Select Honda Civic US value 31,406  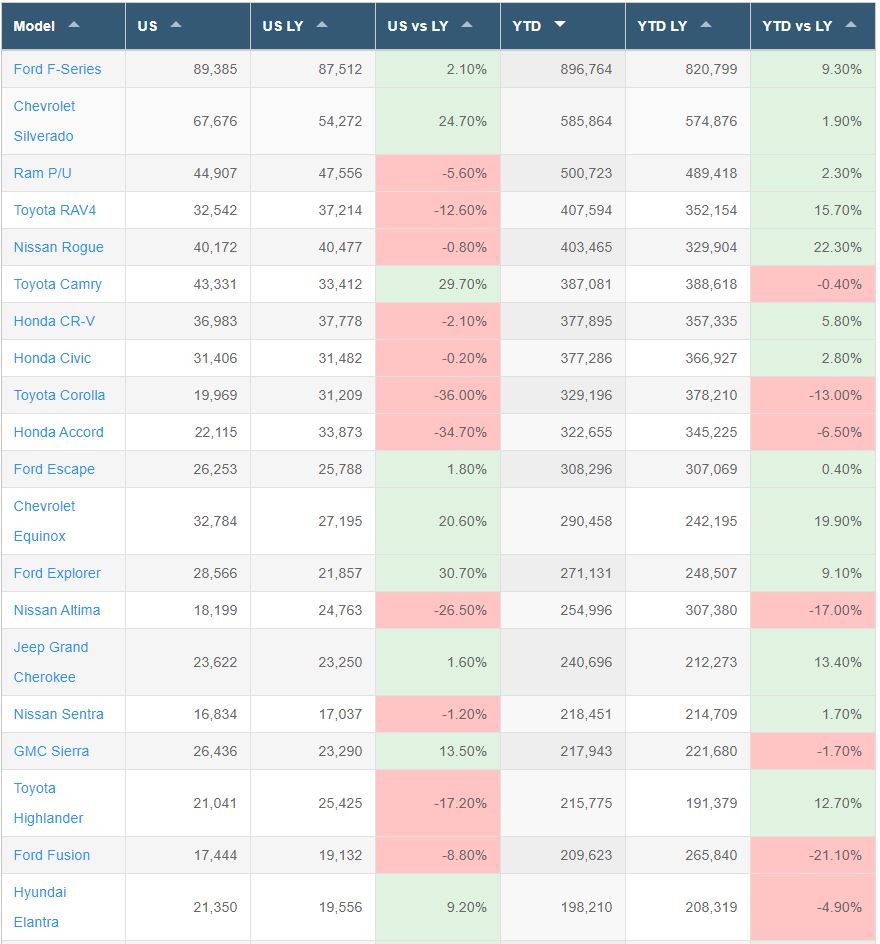(x=215, y=358)
